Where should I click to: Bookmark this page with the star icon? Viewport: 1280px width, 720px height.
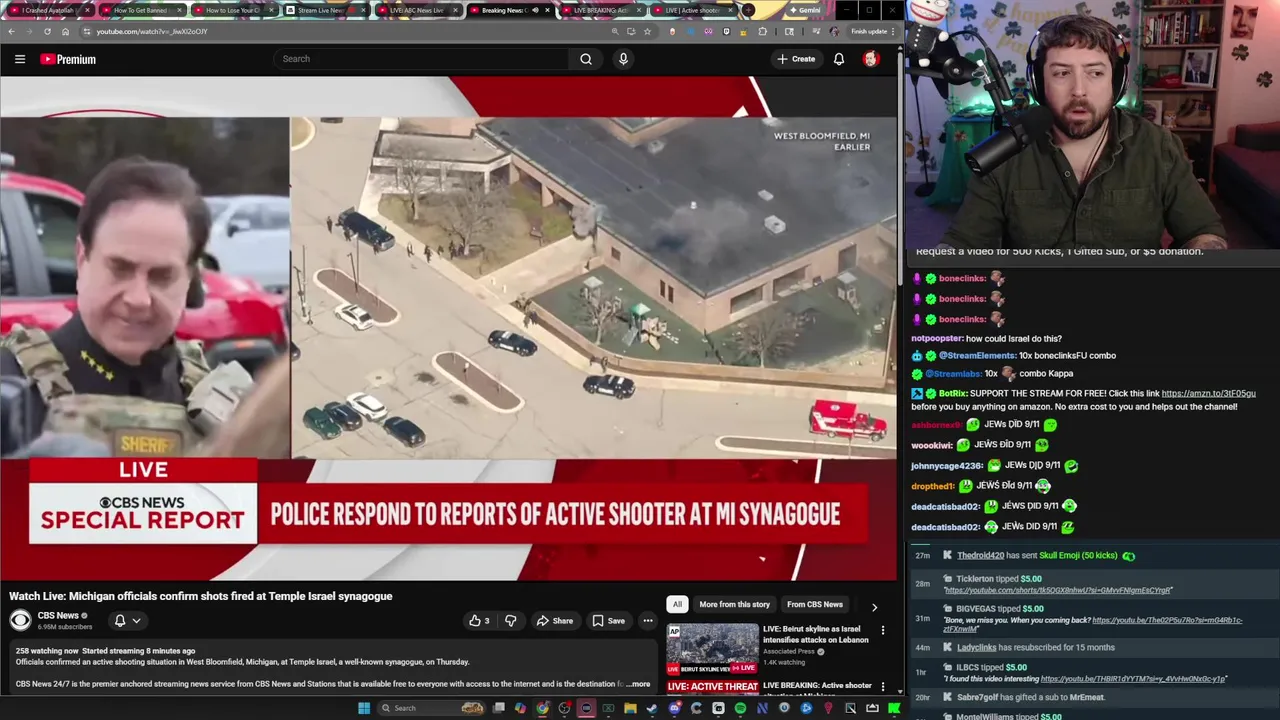(647, 31)
